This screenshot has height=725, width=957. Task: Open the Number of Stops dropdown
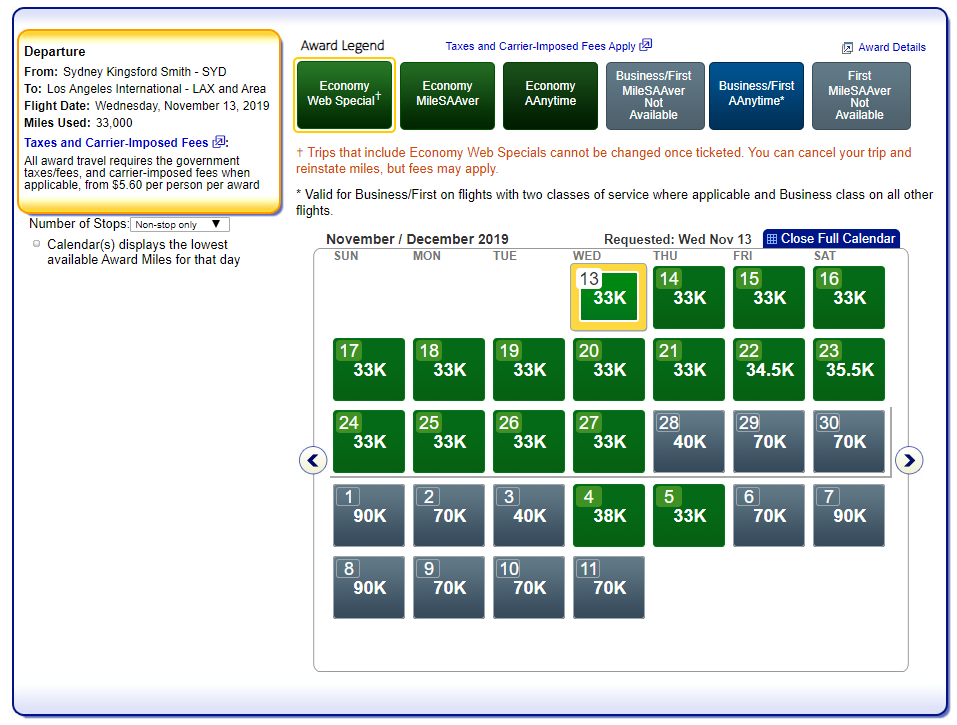point(180,225)
